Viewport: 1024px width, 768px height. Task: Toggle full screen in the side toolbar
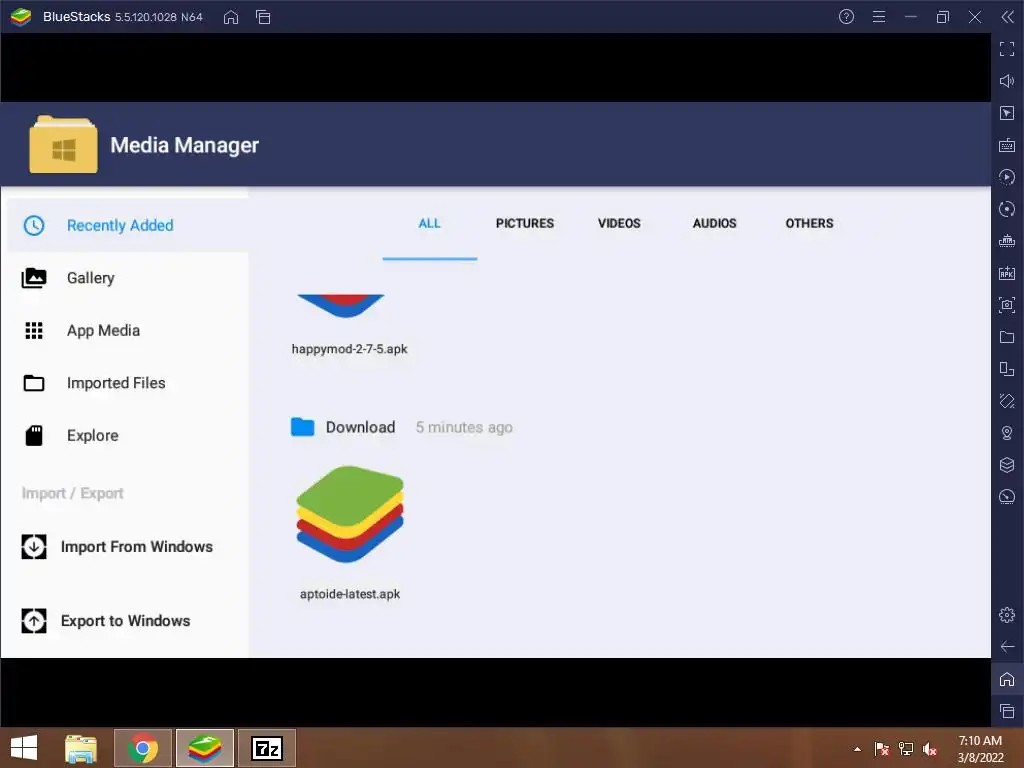1007,49
